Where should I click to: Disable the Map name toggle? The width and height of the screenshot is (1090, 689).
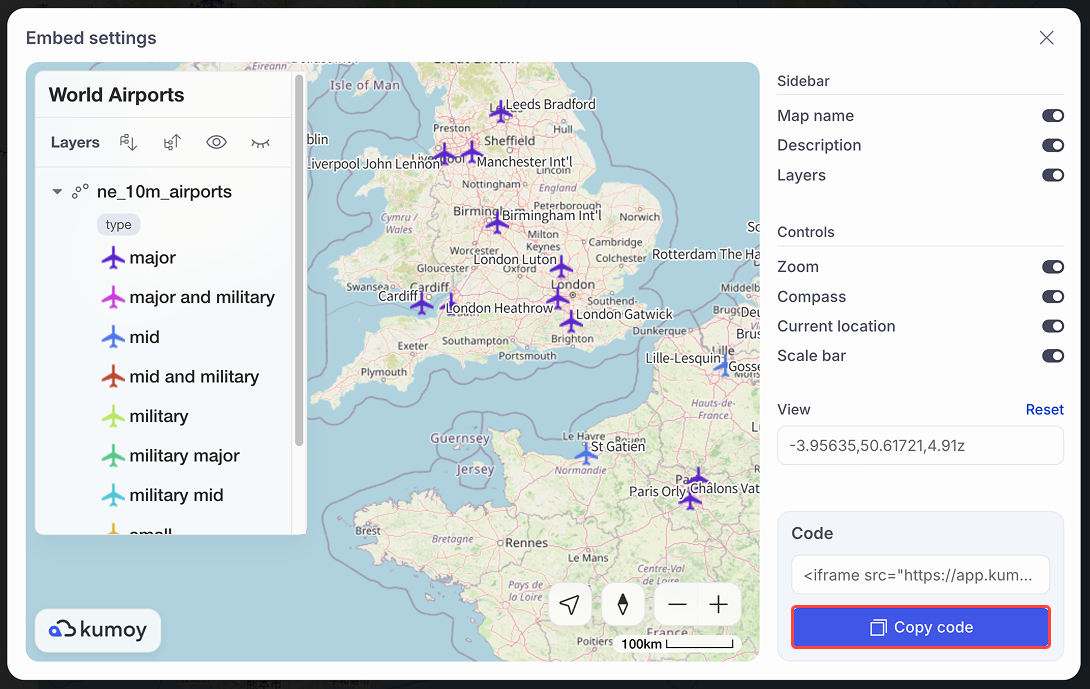tap(1052, 115)
